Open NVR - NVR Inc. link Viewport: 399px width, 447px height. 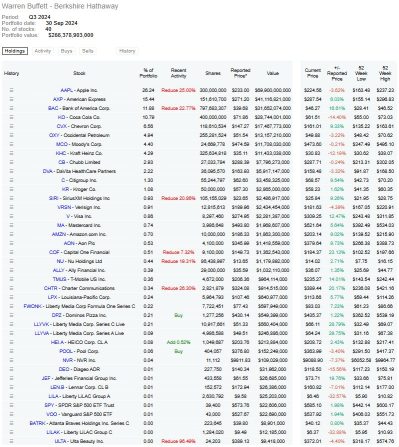(x=79, y=360)
